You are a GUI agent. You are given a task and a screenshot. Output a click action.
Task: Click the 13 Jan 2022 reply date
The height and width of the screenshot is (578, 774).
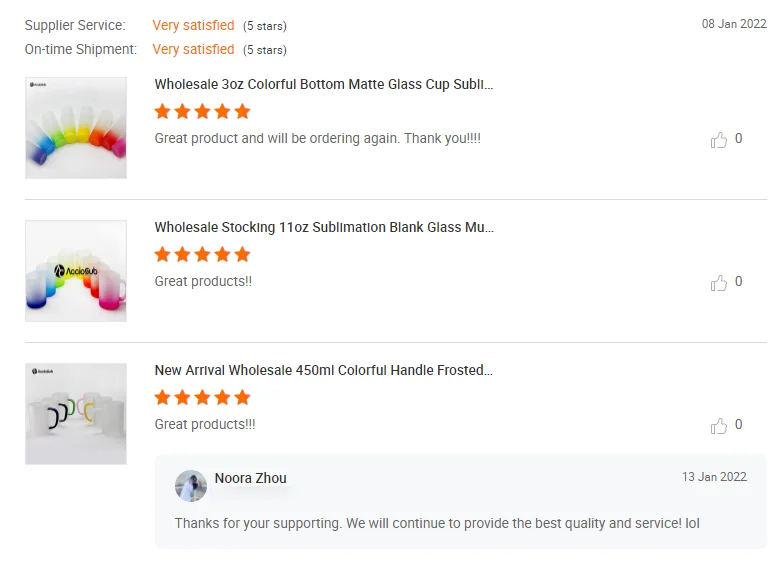(x=714, y=477)
